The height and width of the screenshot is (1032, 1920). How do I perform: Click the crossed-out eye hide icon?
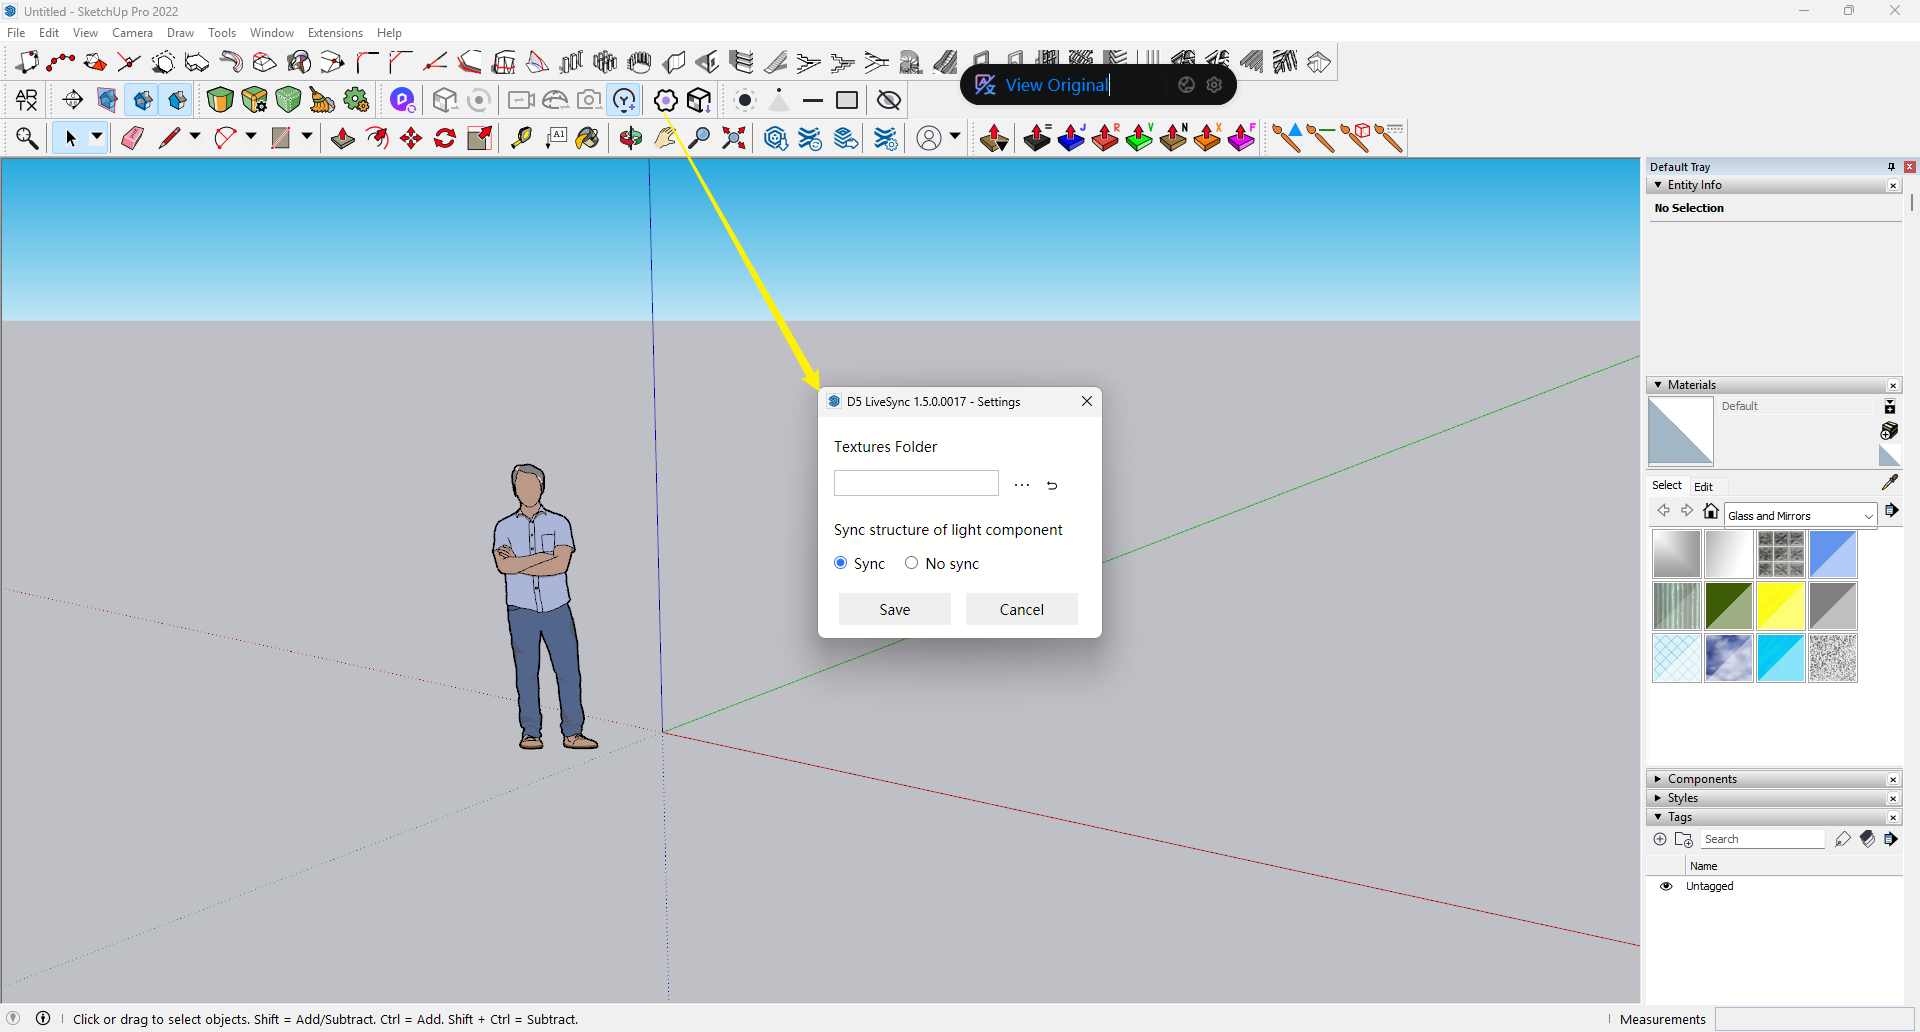coord(889,100)
